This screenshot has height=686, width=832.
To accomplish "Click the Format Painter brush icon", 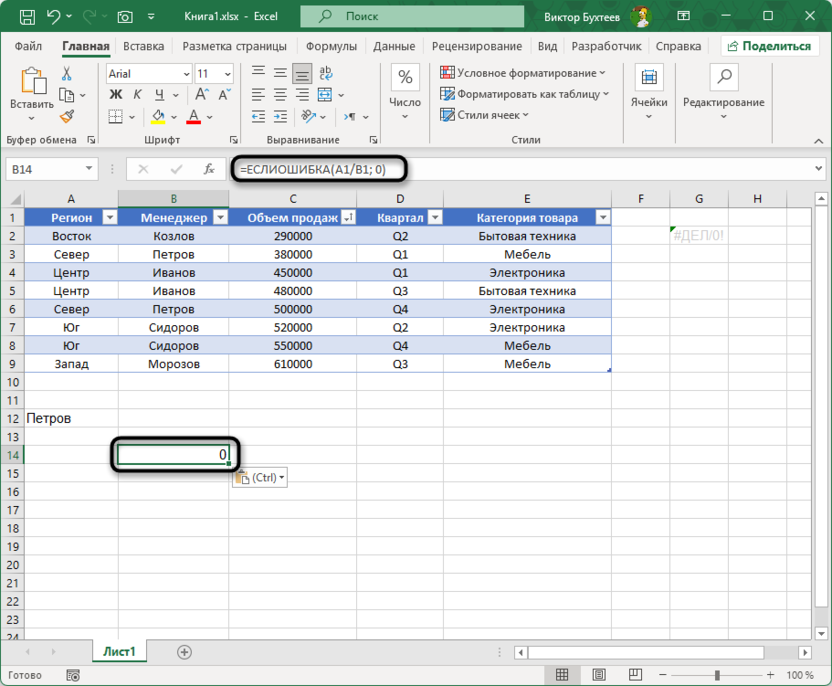I will [x=66, y=117].
